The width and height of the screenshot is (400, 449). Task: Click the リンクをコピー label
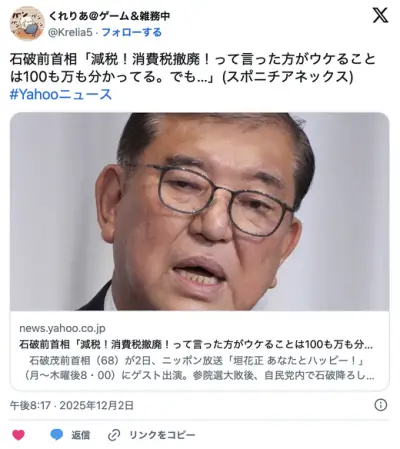pyautogui.click(x=162, y=435)
